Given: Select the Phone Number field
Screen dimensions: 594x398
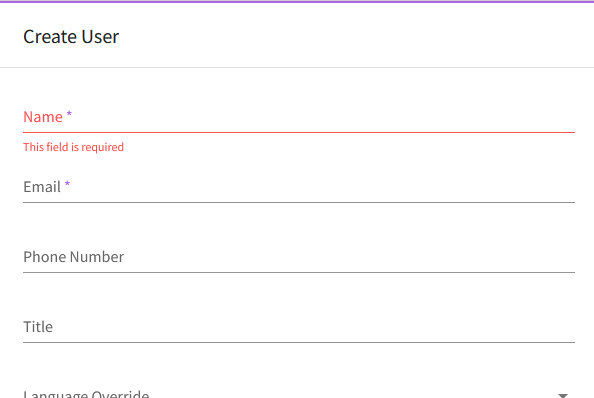Looking at the screenshot, I should [299, 257].
